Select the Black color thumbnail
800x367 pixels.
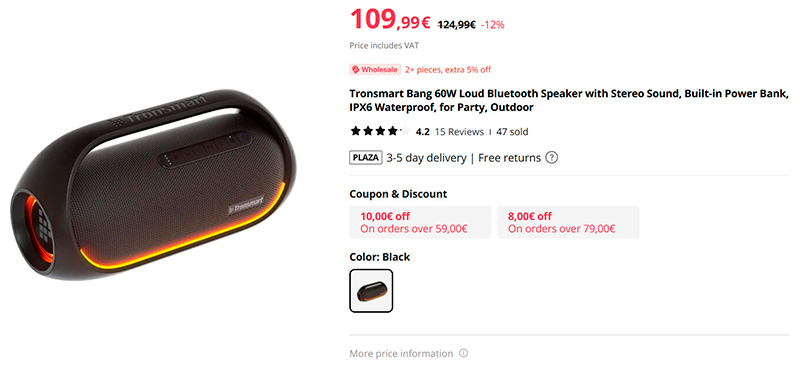371,291
